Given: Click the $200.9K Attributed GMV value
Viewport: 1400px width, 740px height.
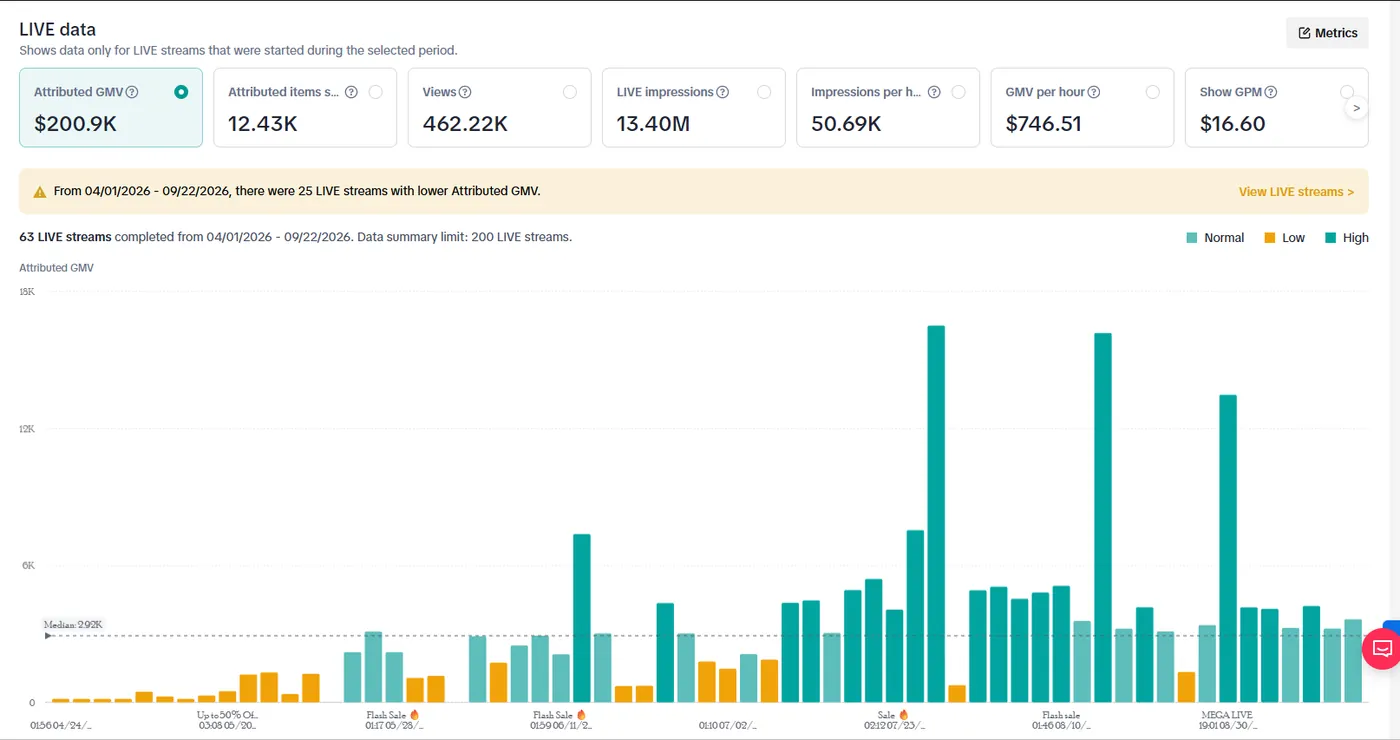Looking at the screenshot, I should click(75, 124).
